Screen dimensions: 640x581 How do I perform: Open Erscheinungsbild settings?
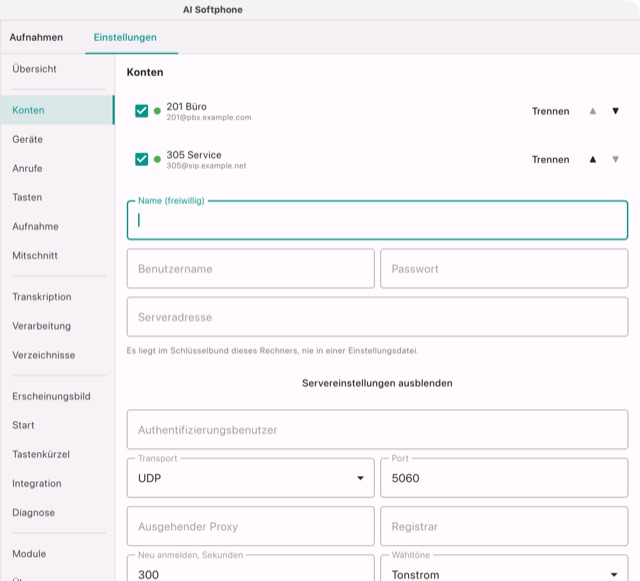(x=58, y=396)
